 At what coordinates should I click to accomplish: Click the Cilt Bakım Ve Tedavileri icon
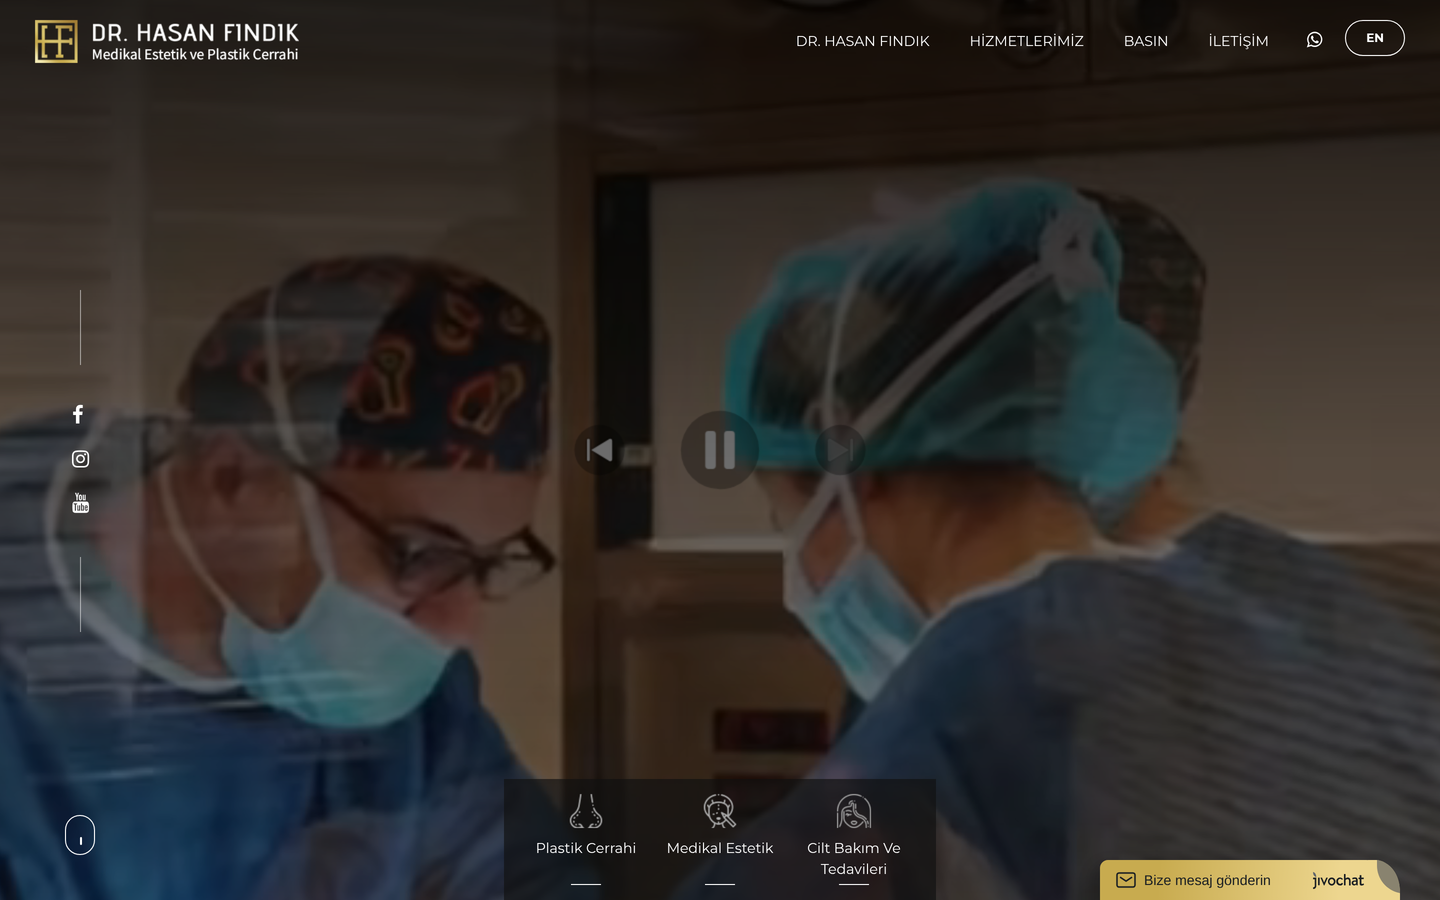click(854, 811)
